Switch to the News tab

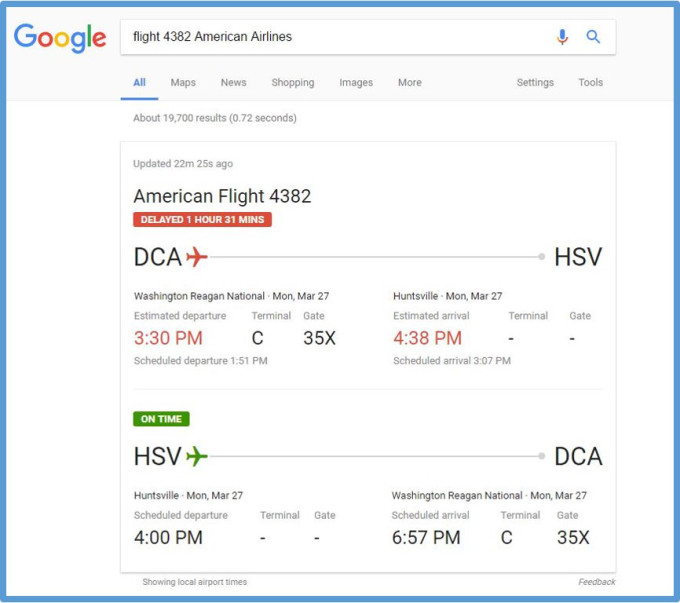tap(233, 83)
